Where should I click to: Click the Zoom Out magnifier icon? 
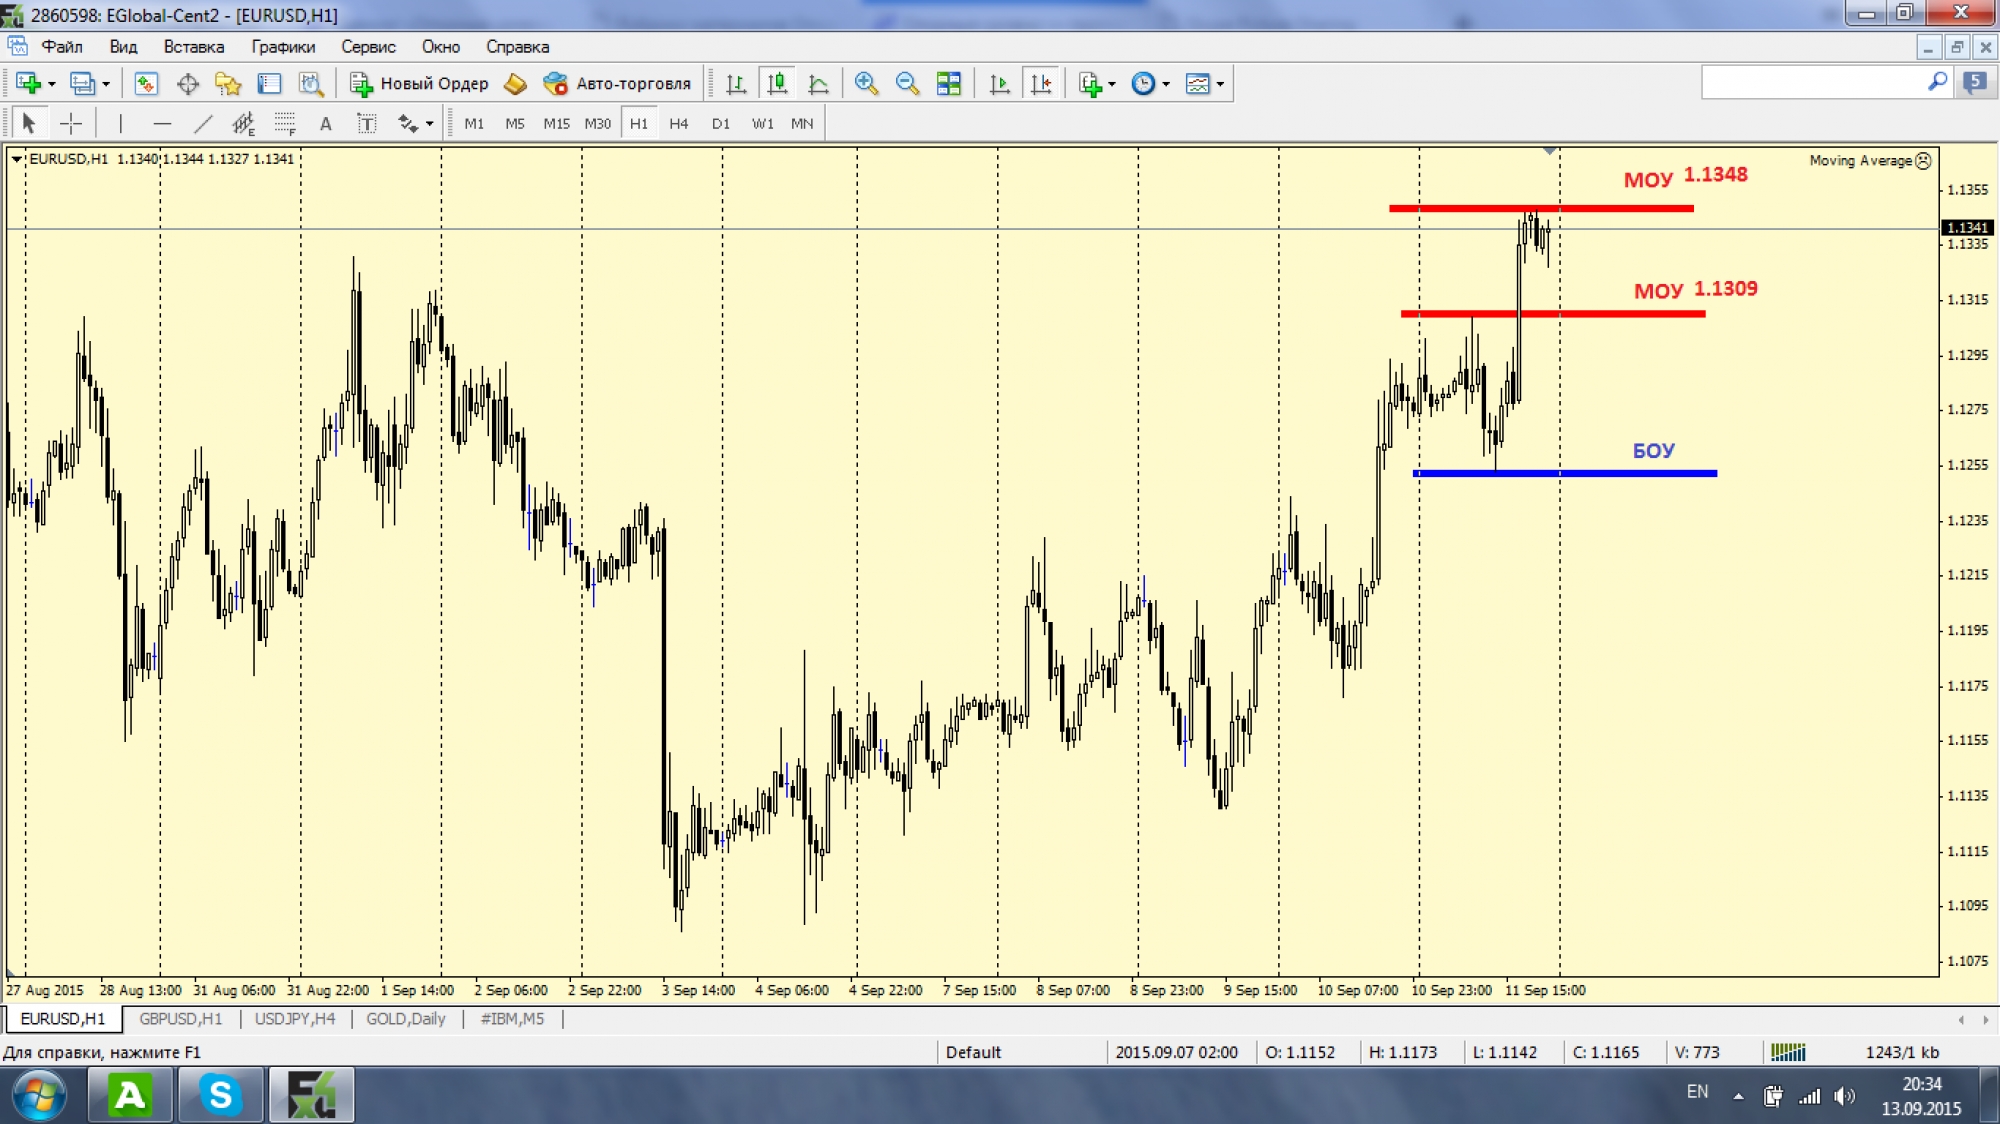[x=907, y=84]
